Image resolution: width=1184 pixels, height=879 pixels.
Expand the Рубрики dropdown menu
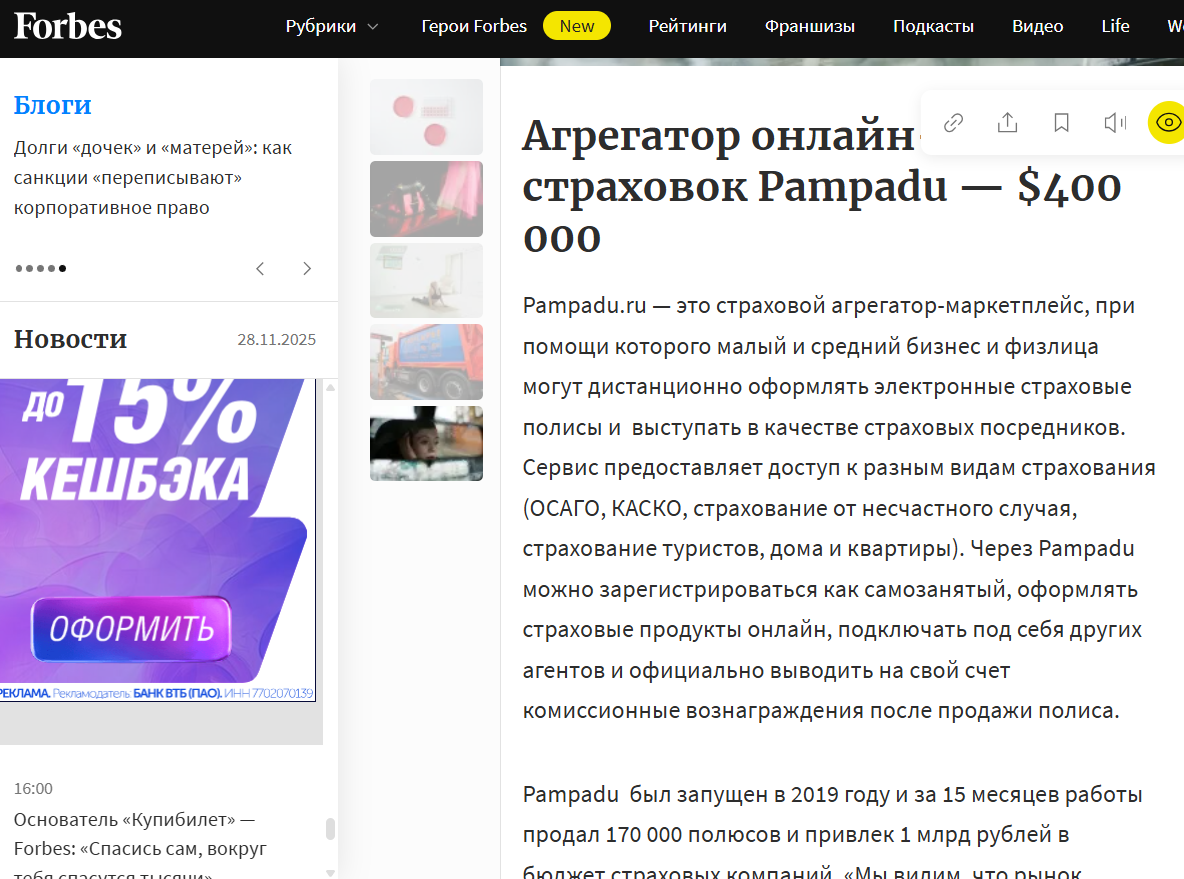point(332,27)
